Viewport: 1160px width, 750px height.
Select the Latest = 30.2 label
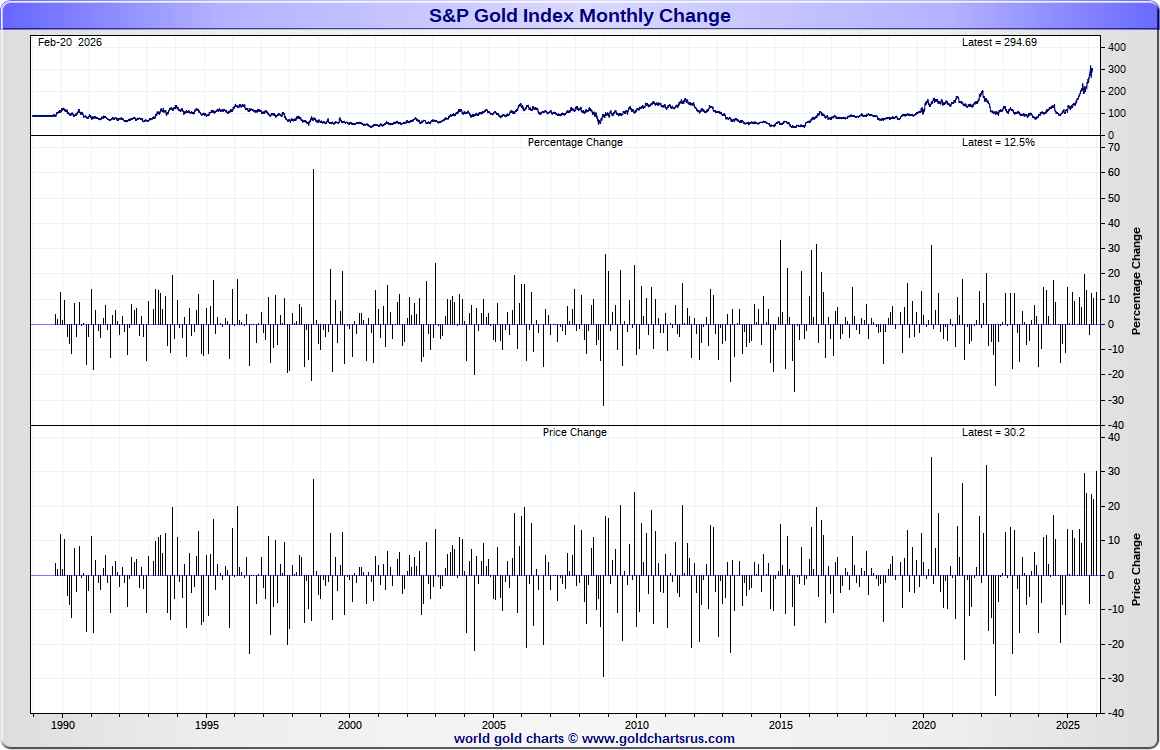993,432
